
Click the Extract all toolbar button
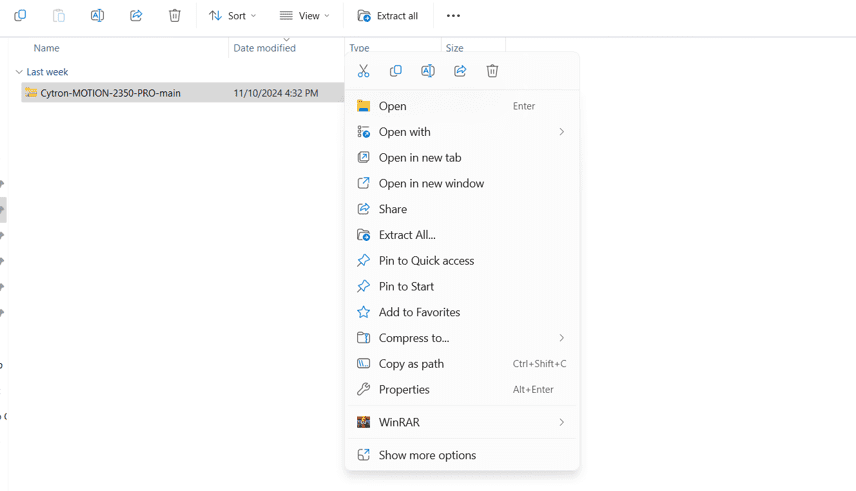(388, 16)
